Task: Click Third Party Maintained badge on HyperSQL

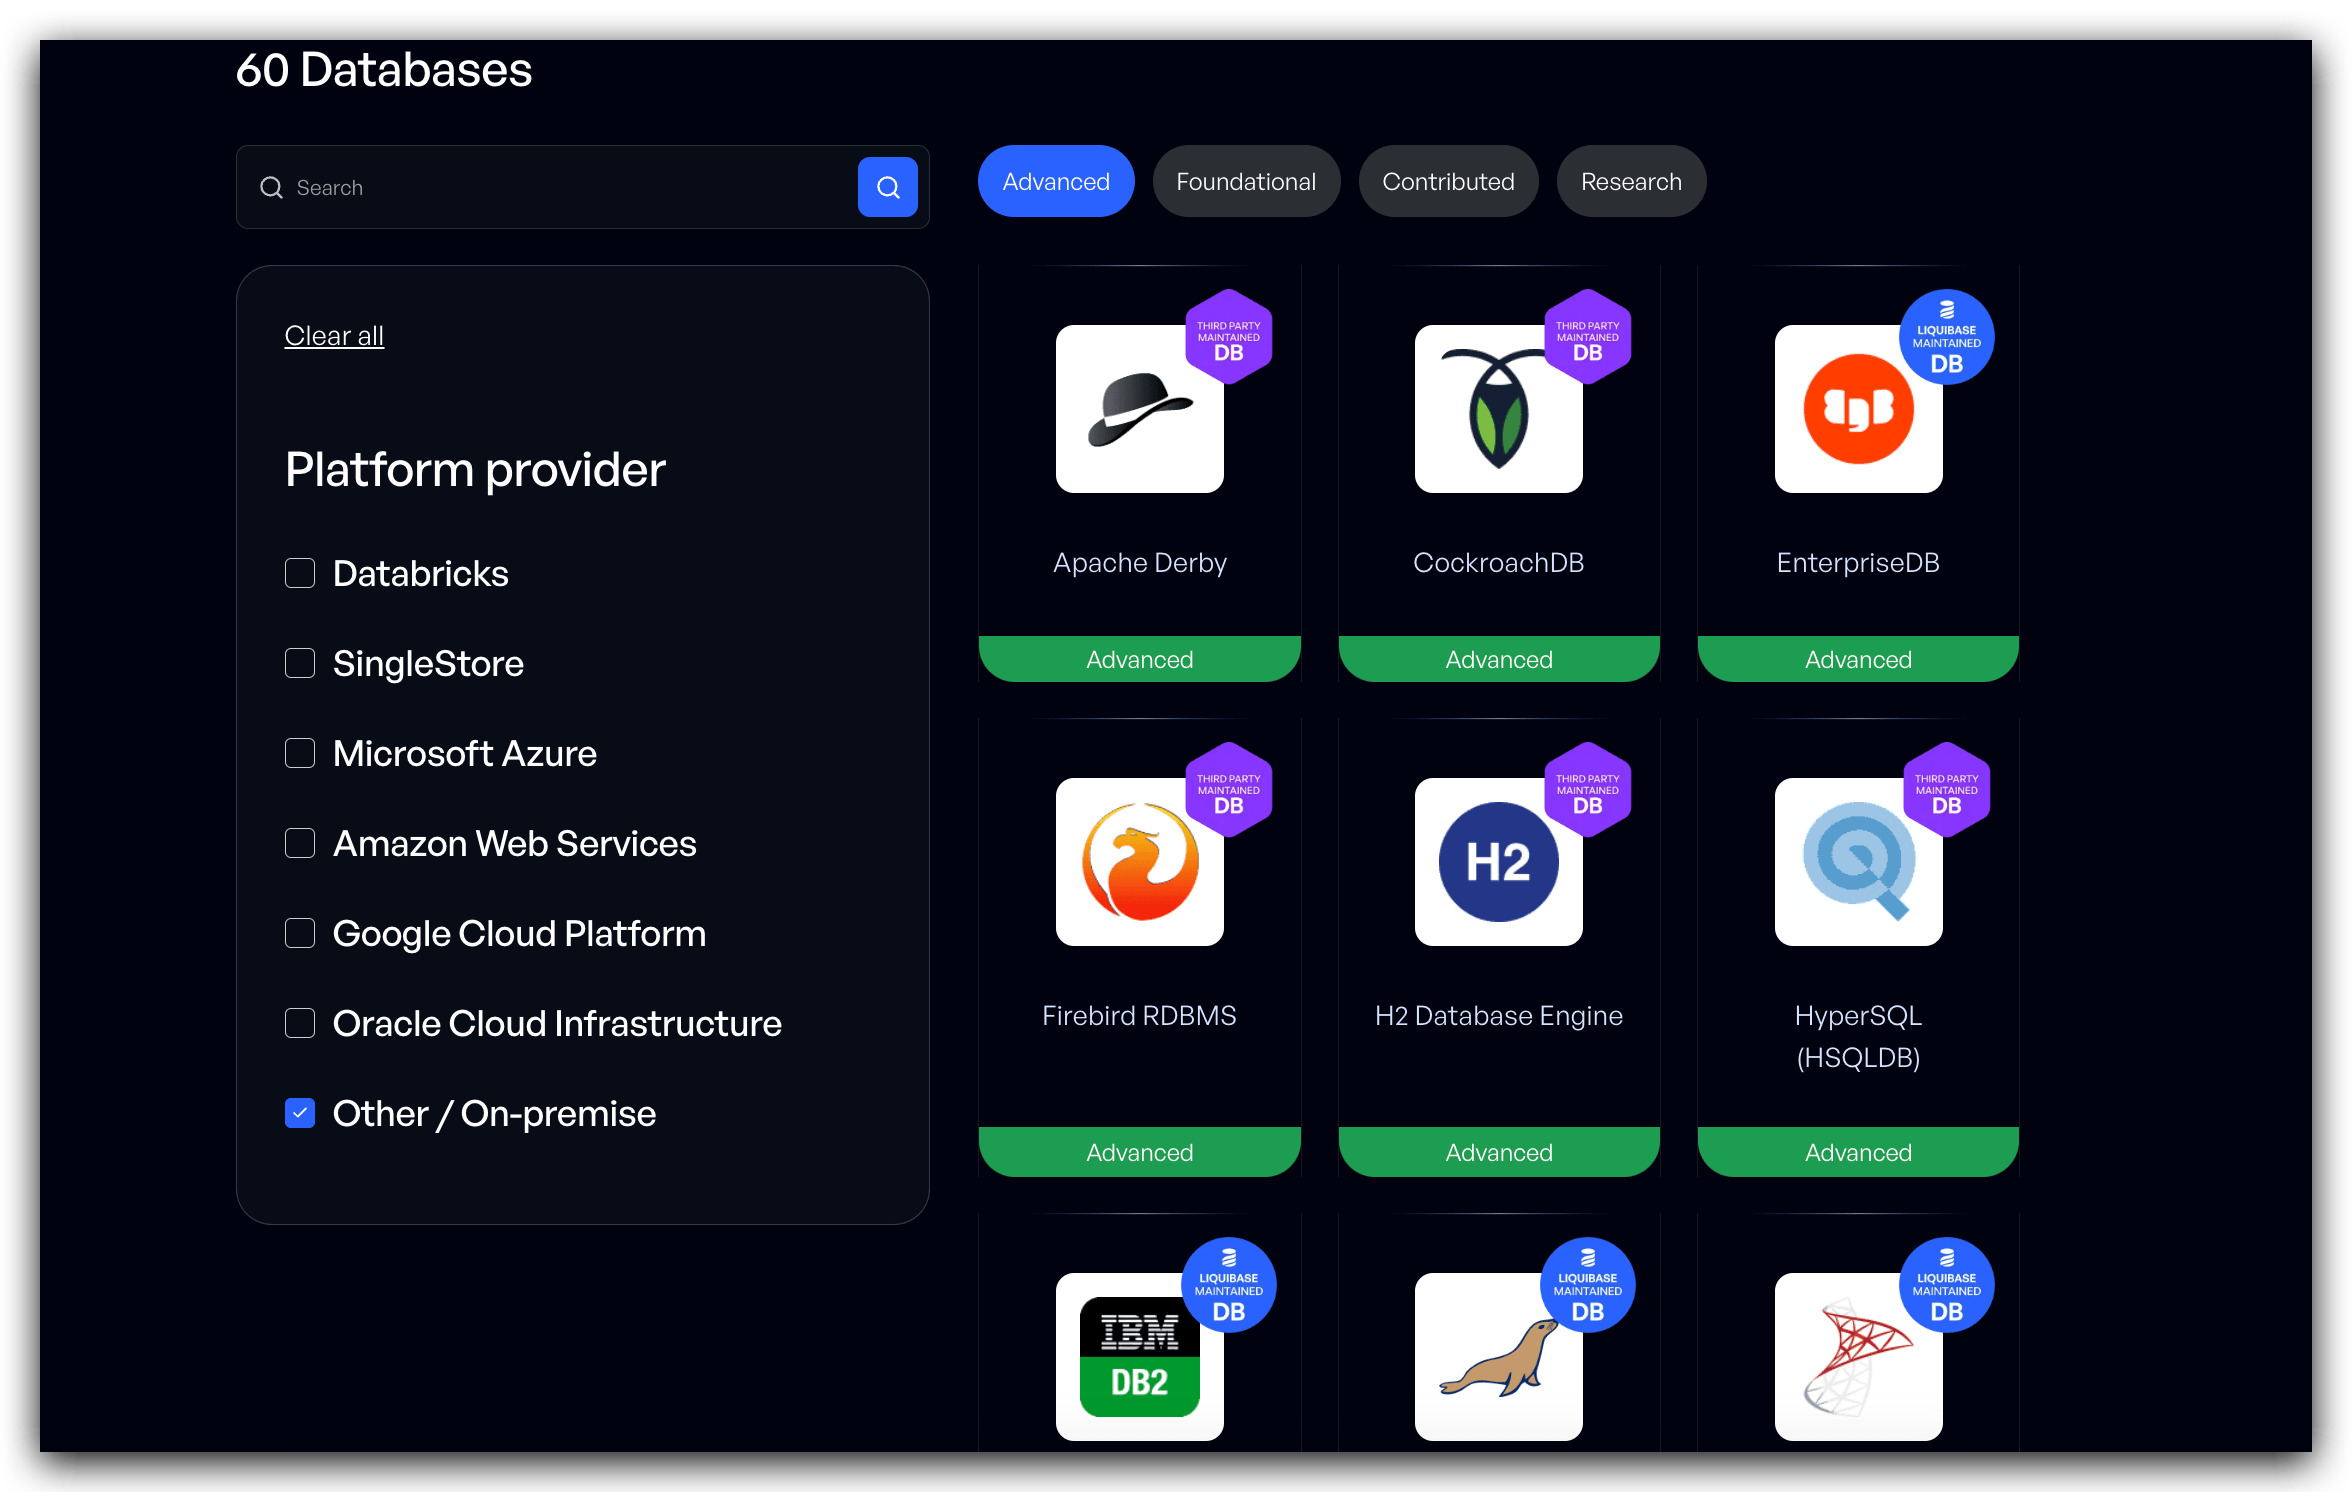Action: (1947, 790)
